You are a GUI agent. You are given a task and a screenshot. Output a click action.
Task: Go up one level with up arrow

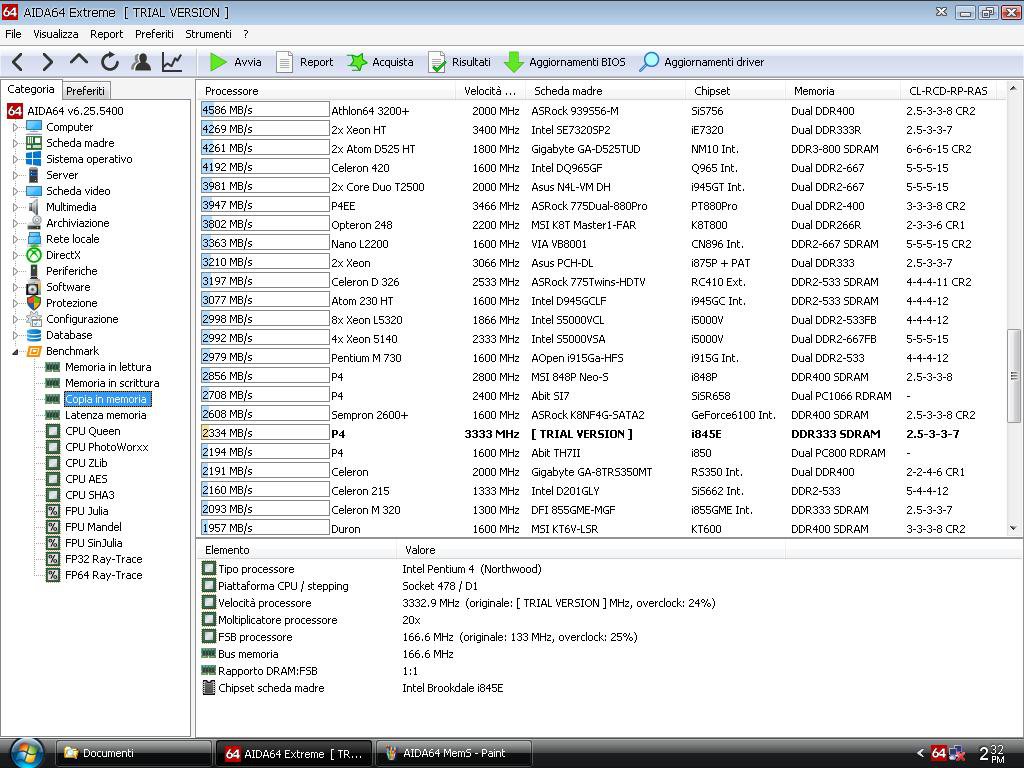79,62
